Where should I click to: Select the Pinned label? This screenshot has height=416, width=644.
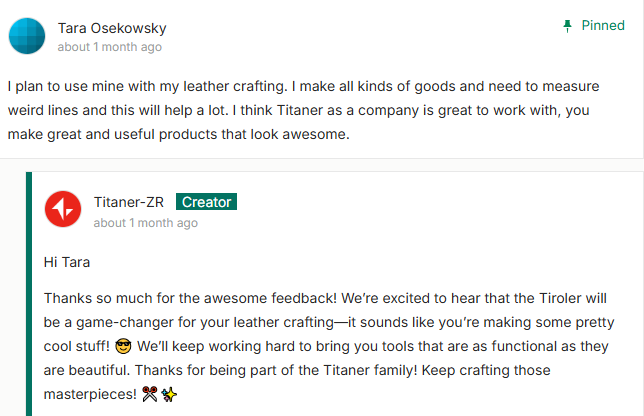[603, 26]
